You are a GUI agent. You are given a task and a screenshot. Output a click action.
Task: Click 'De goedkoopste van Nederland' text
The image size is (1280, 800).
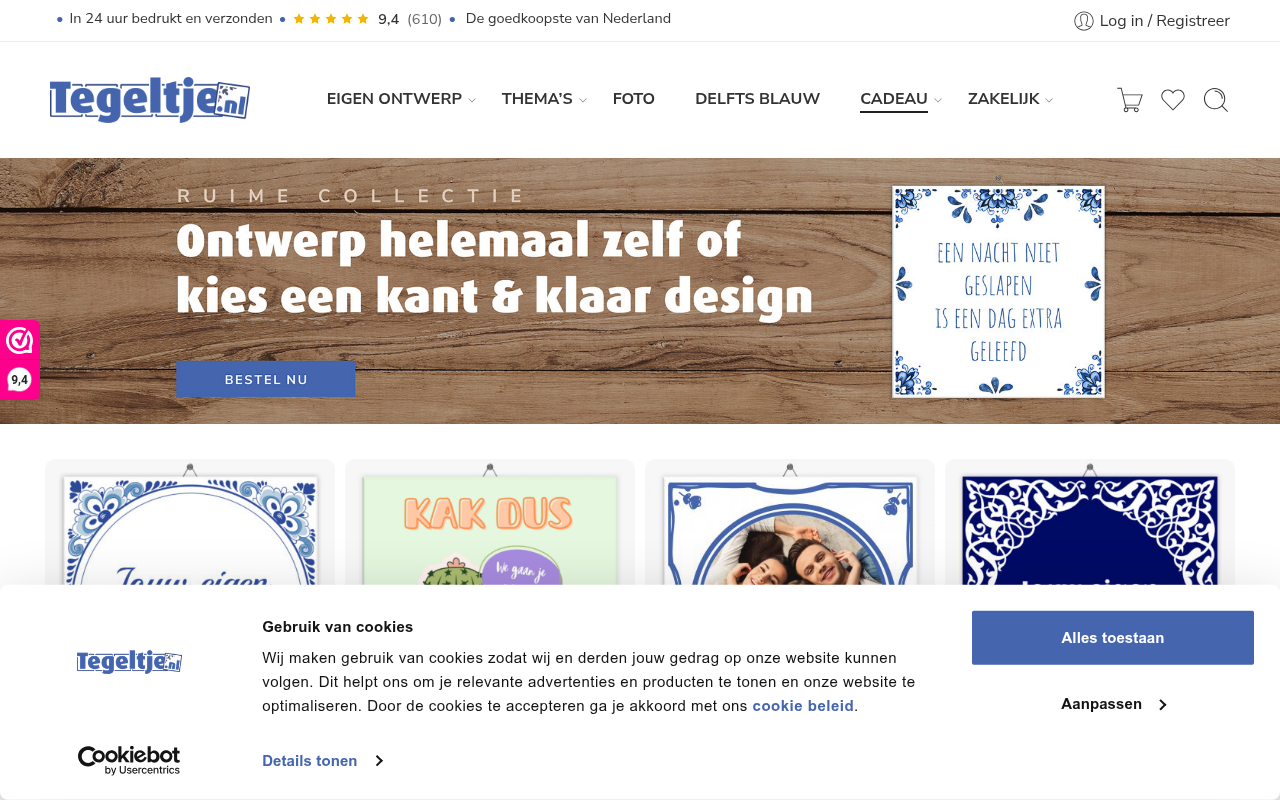pos(568,19)
